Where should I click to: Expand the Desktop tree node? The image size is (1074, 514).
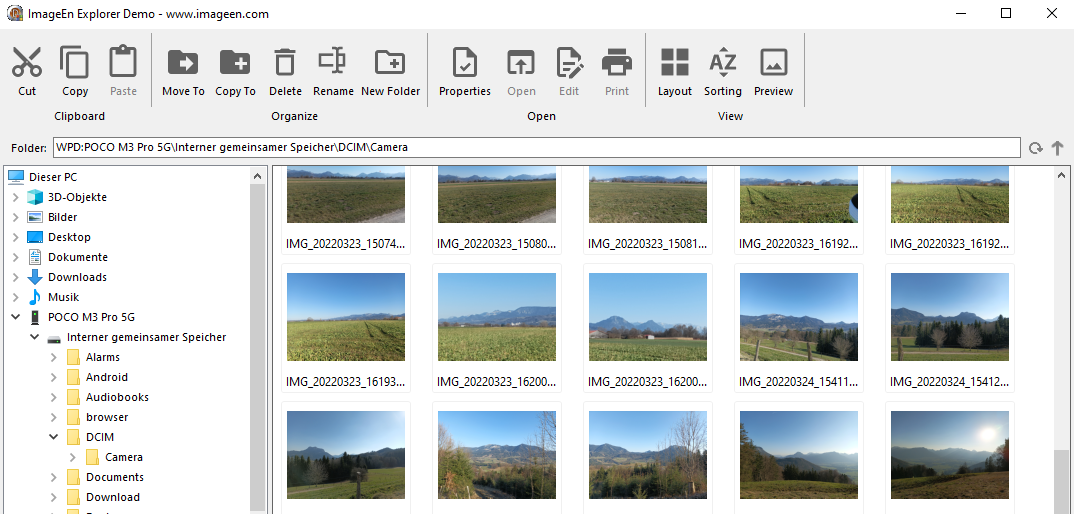[16, 237]
